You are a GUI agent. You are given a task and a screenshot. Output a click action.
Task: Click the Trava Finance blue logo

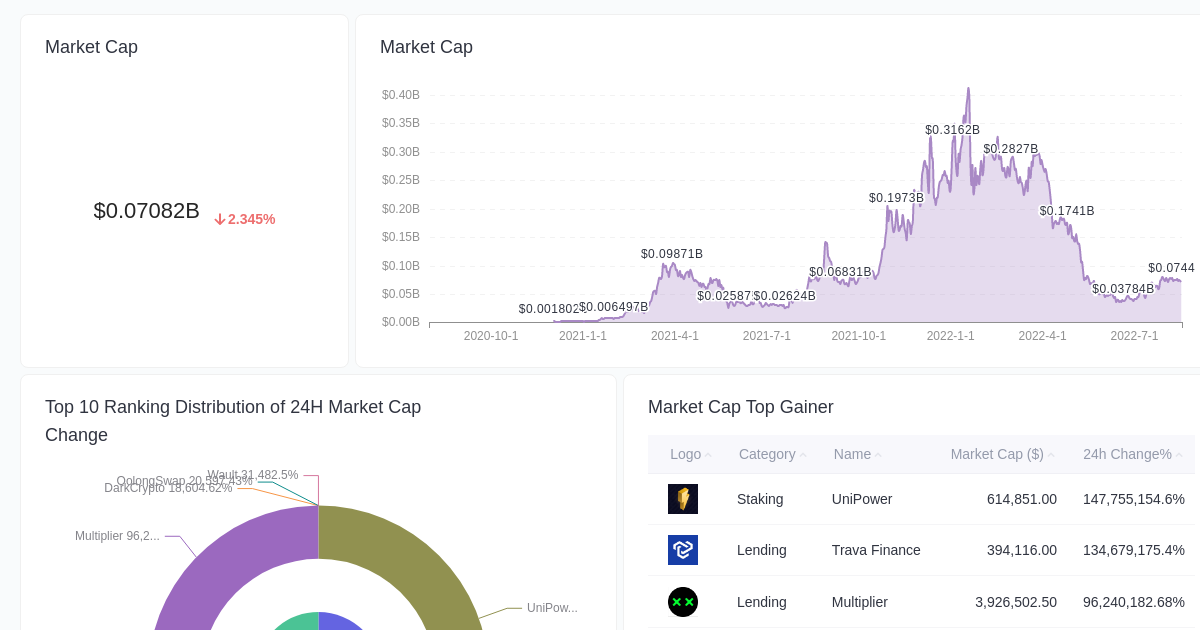683,550
